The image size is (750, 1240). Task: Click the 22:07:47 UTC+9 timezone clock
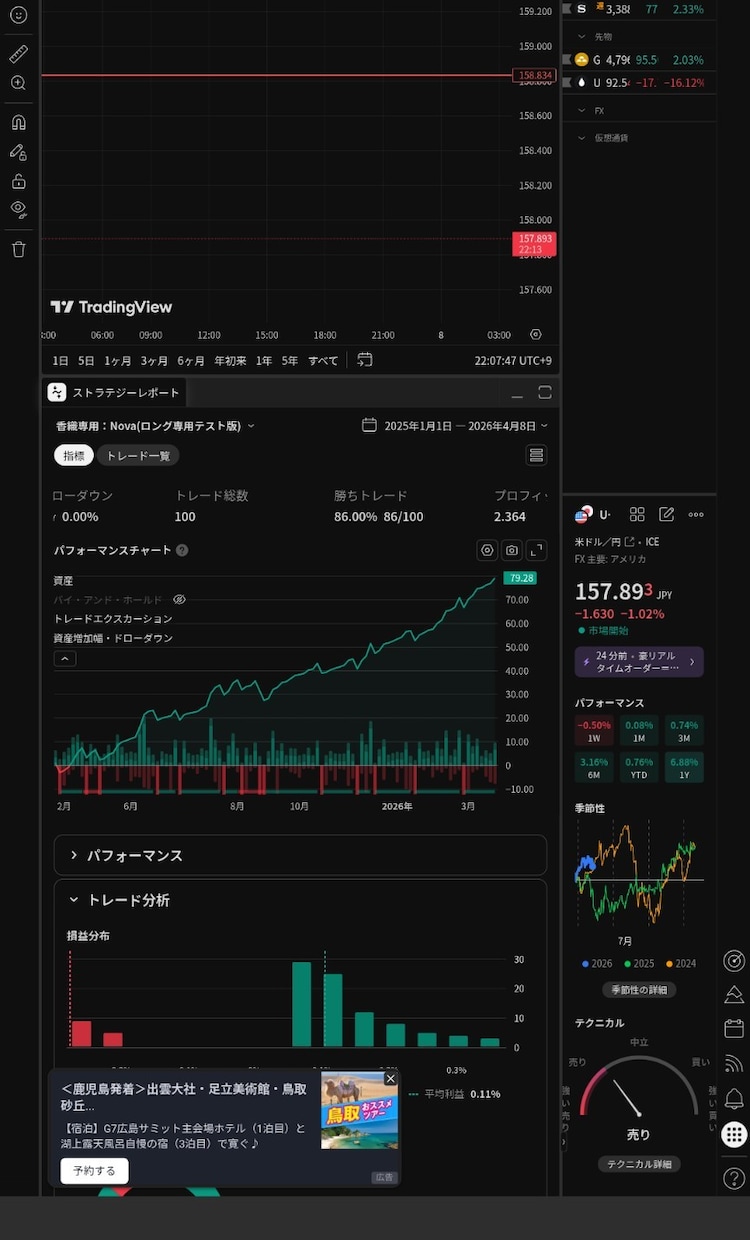512,361
